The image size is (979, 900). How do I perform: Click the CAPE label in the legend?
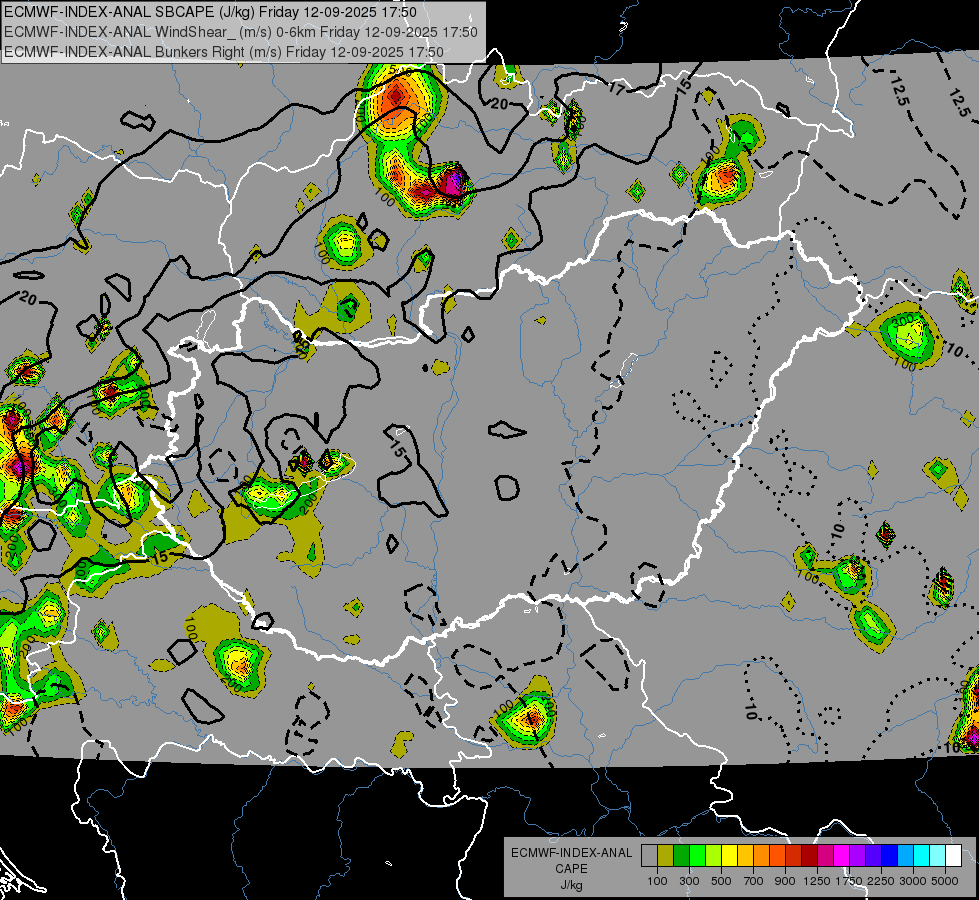click(x=571, y=869)
